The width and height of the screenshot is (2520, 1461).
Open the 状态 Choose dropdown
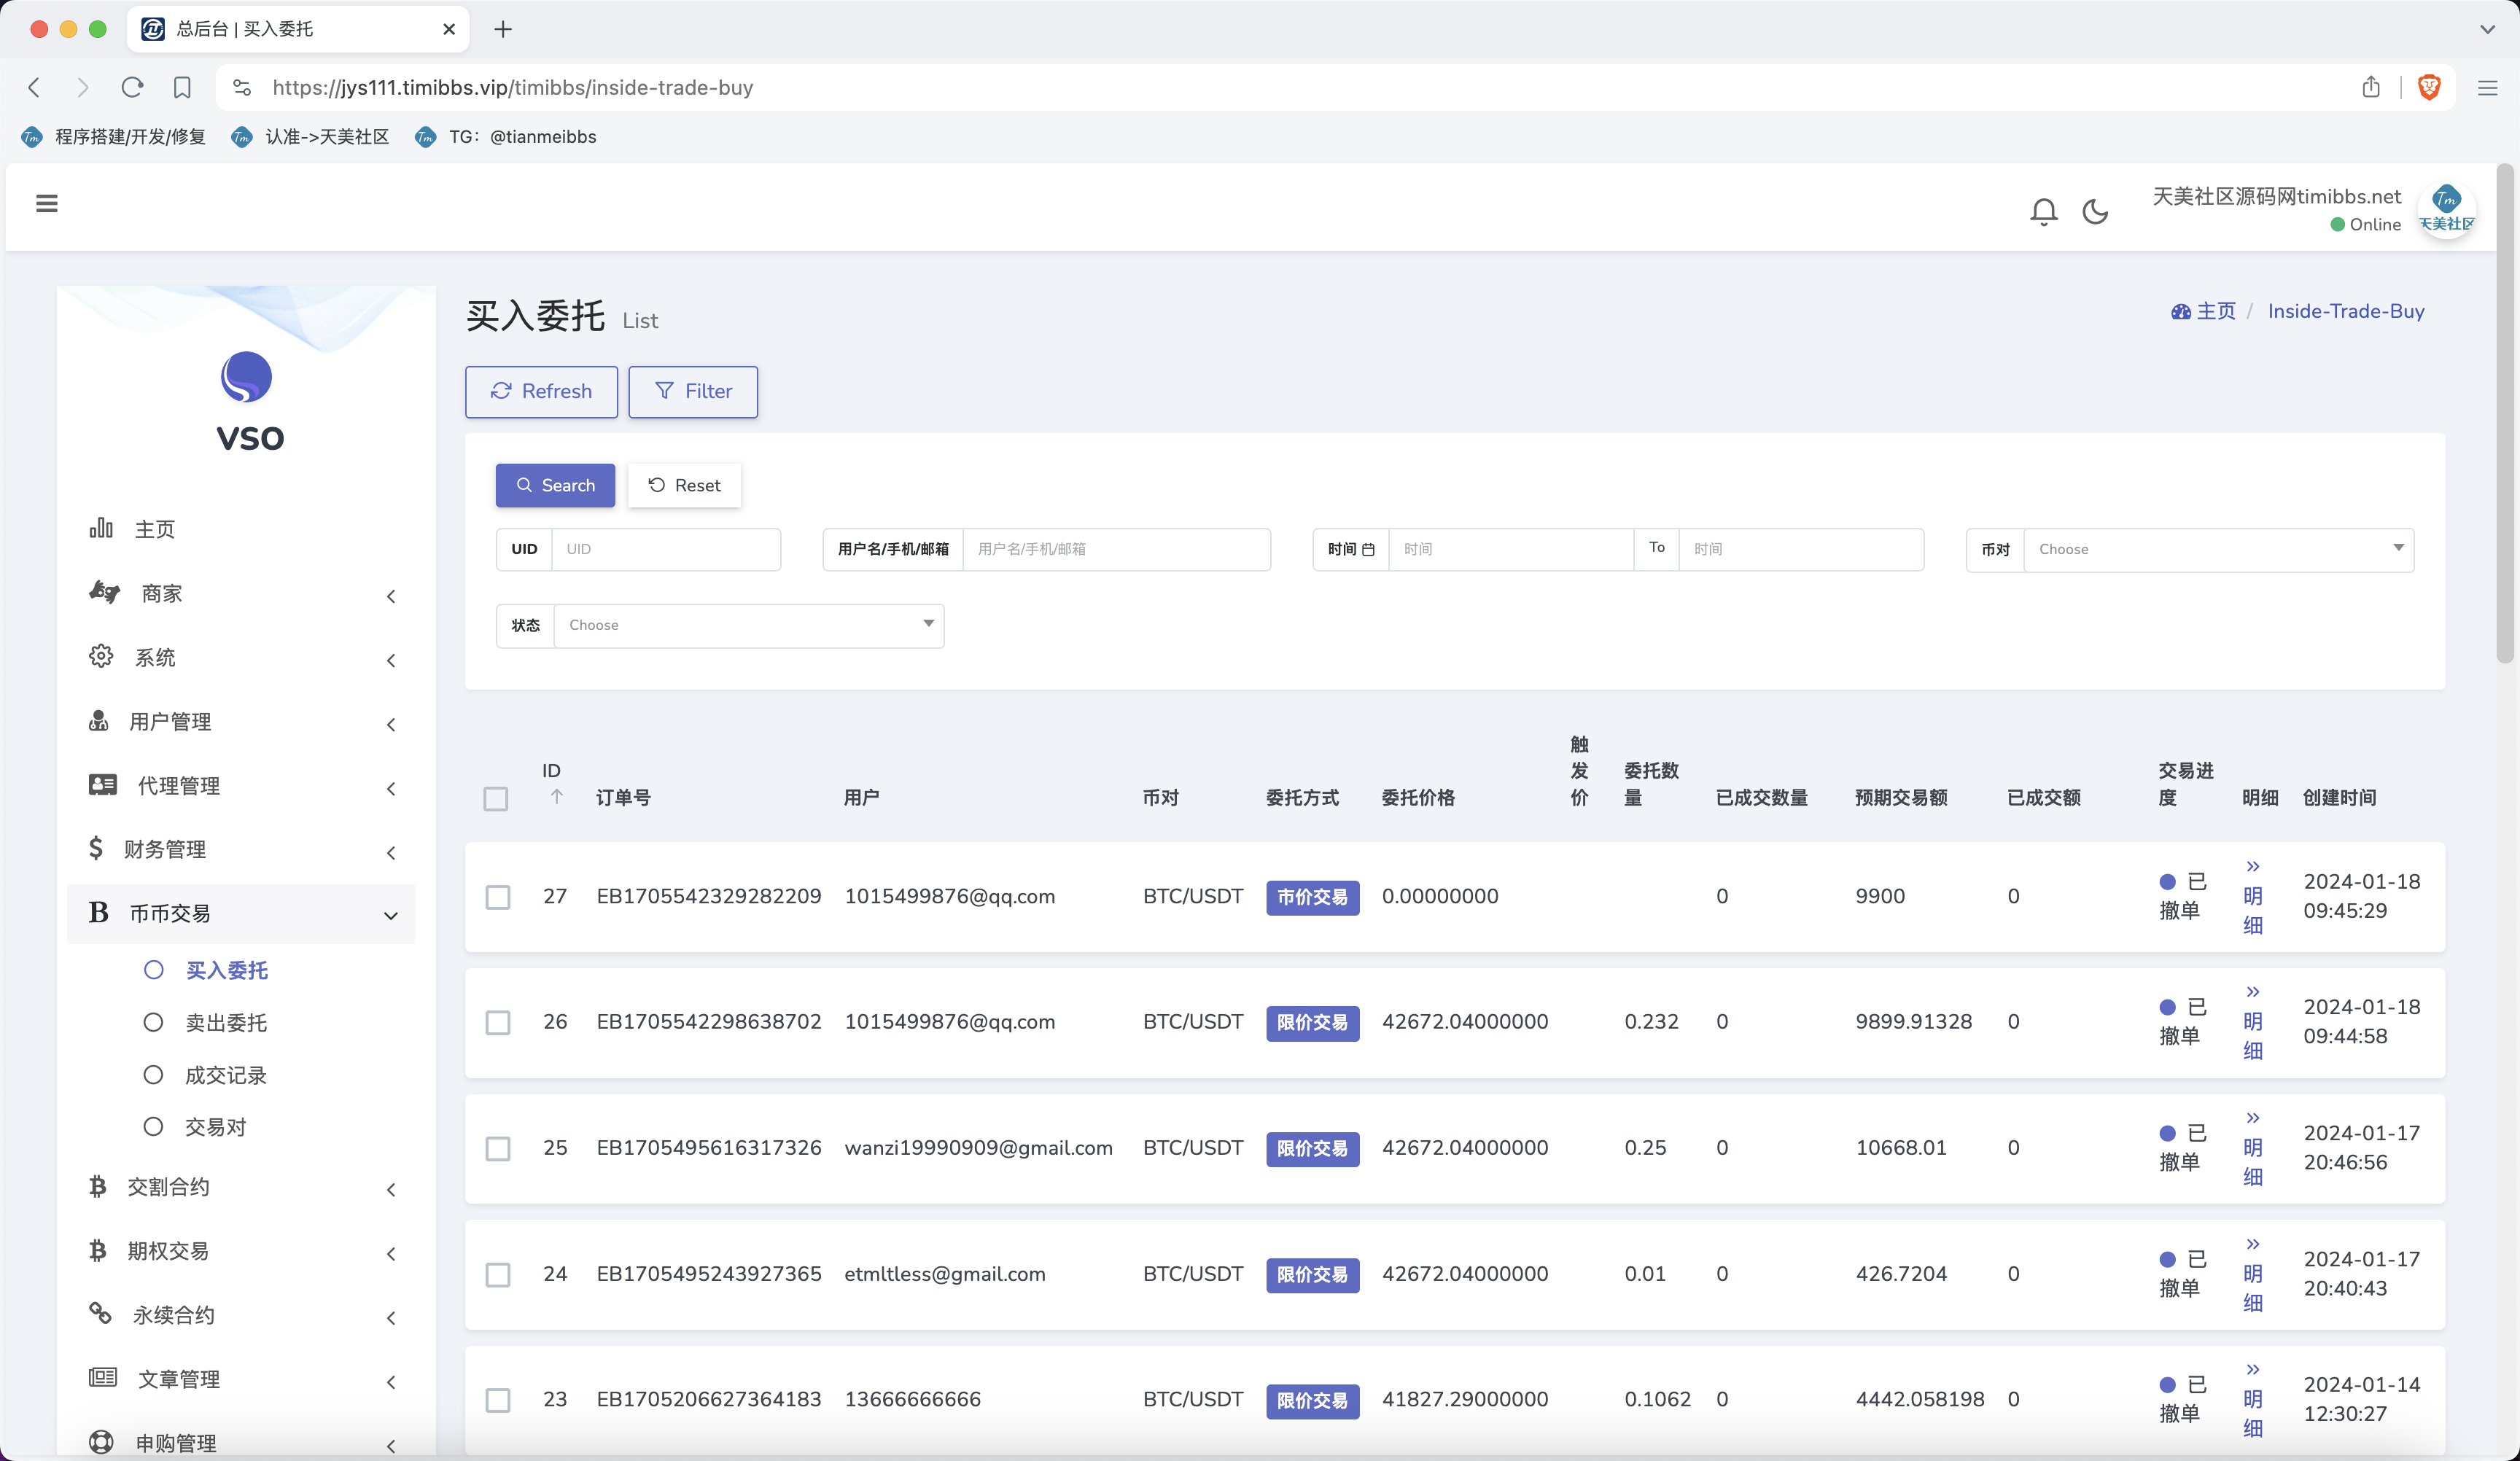(x=748, y=625)
